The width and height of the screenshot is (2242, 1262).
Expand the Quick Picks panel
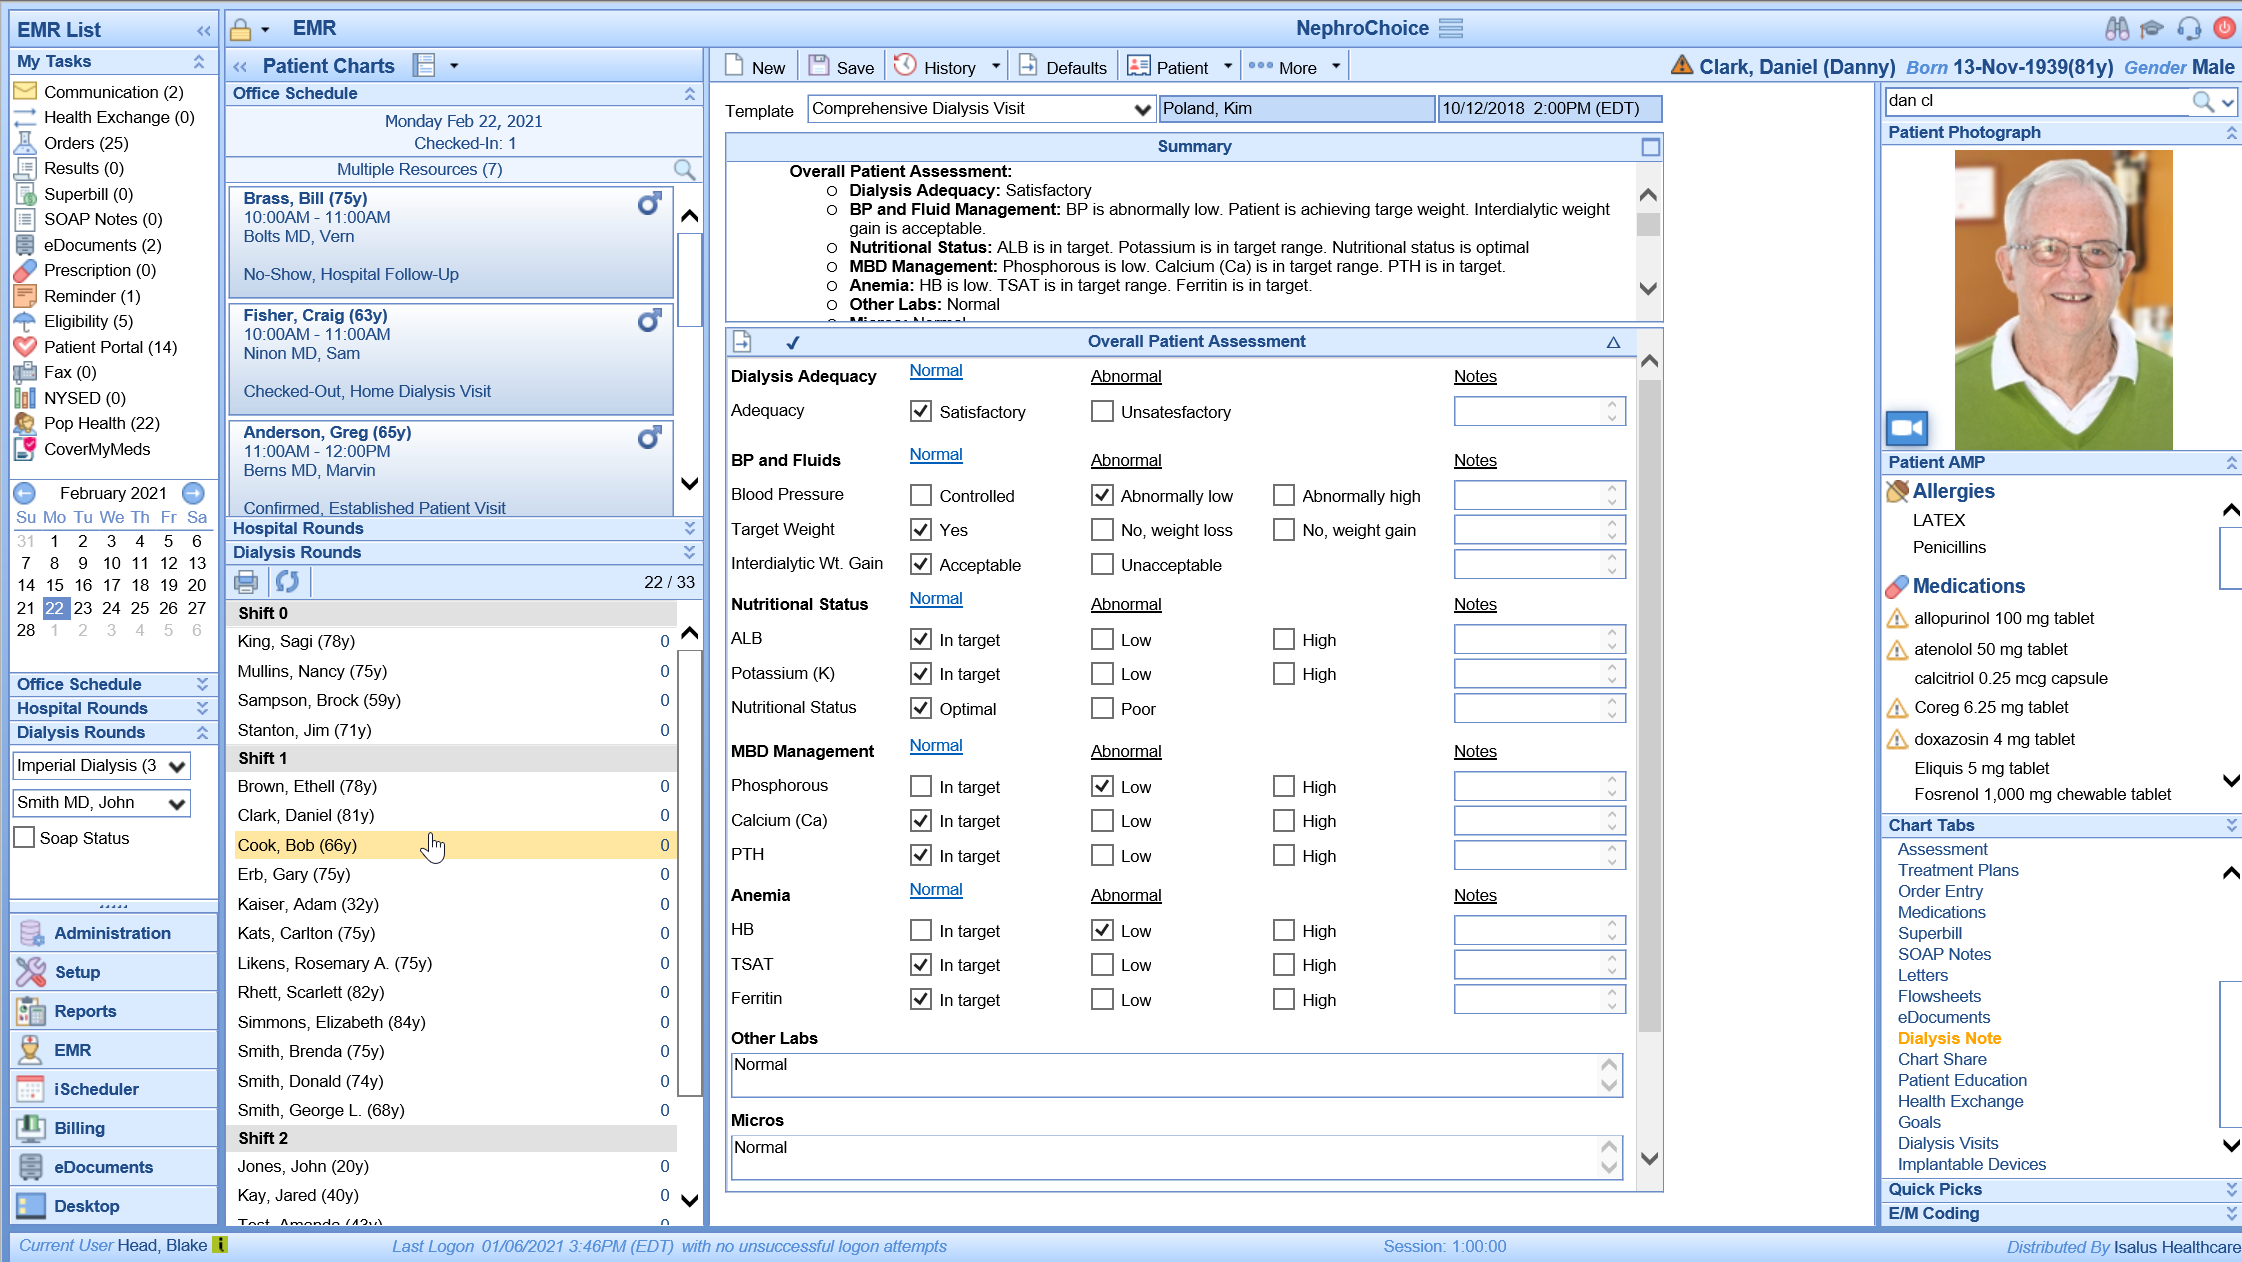(2231, 1189)
